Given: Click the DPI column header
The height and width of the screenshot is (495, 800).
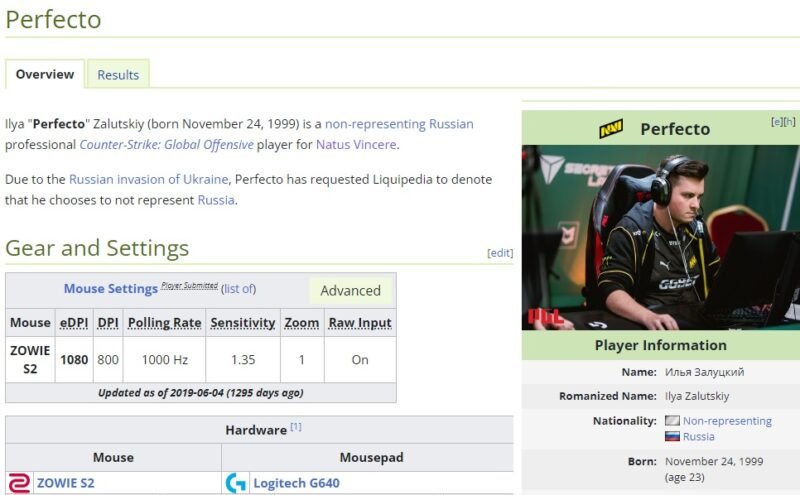Looking at the screenshot, I should (108, 323).
